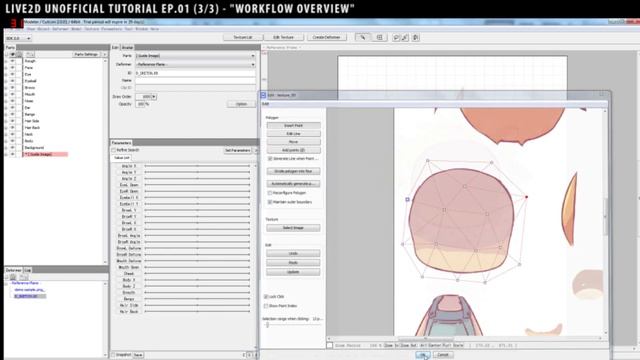Switch to the Edit tab in the properties panel

pyautogui.click(x=115, y=48)
